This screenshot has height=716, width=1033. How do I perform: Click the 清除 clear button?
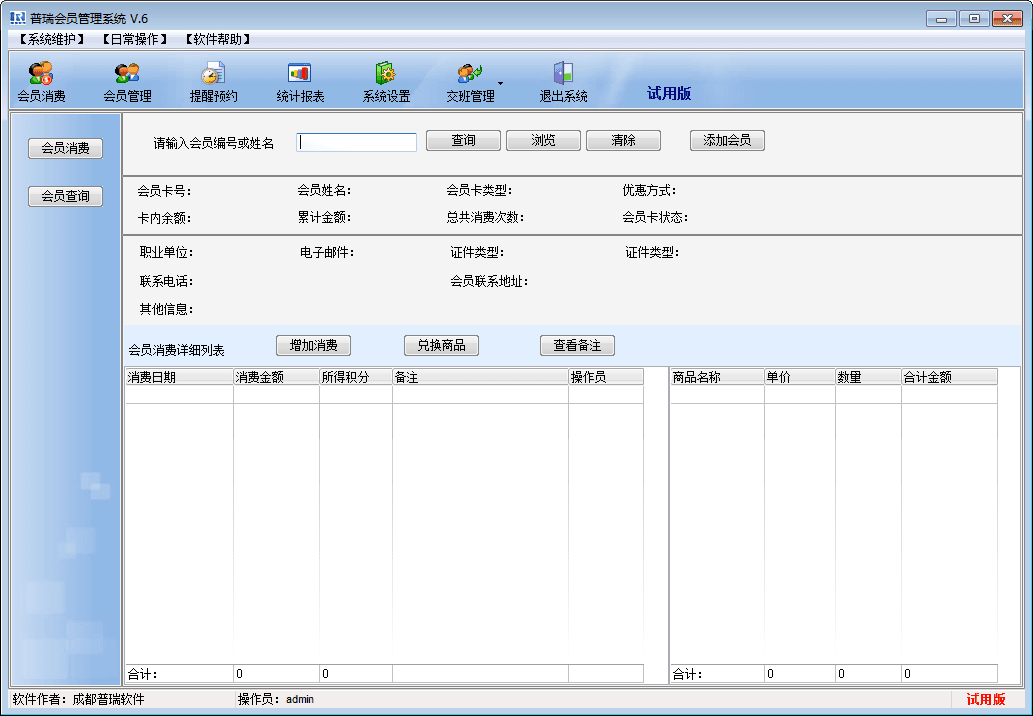[623, 141]
